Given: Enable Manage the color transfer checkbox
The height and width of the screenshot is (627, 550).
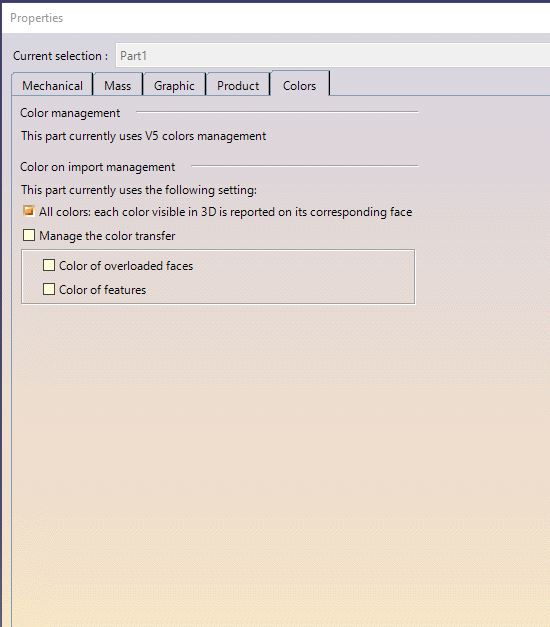Looking at the screenshot, I should (29, 235).
